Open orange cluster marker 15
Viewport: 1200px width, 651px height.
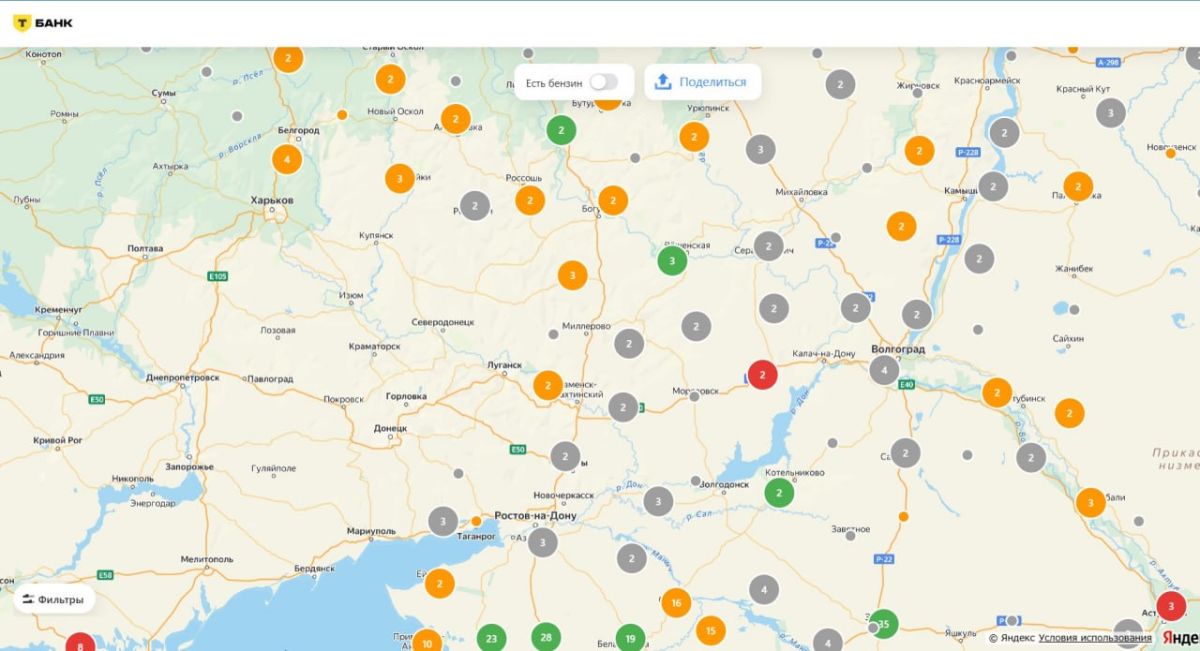(710, 630)
